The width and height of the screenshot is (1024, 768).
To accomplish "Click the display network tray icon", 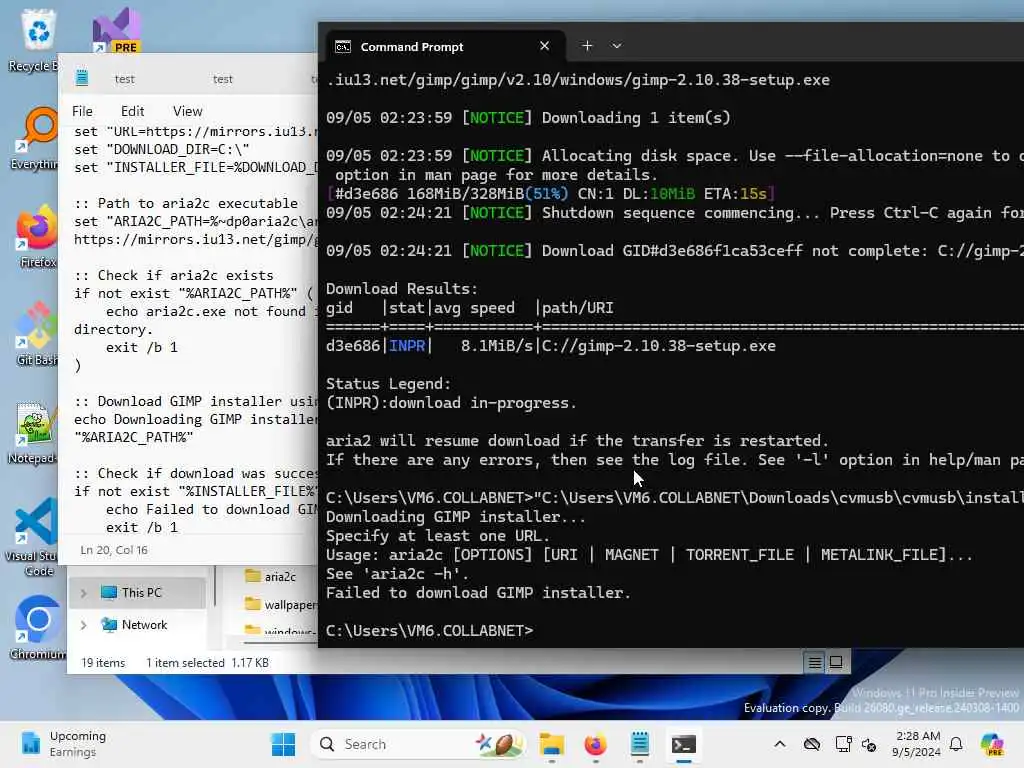I will pyautogui.click(x=843, y=744).
